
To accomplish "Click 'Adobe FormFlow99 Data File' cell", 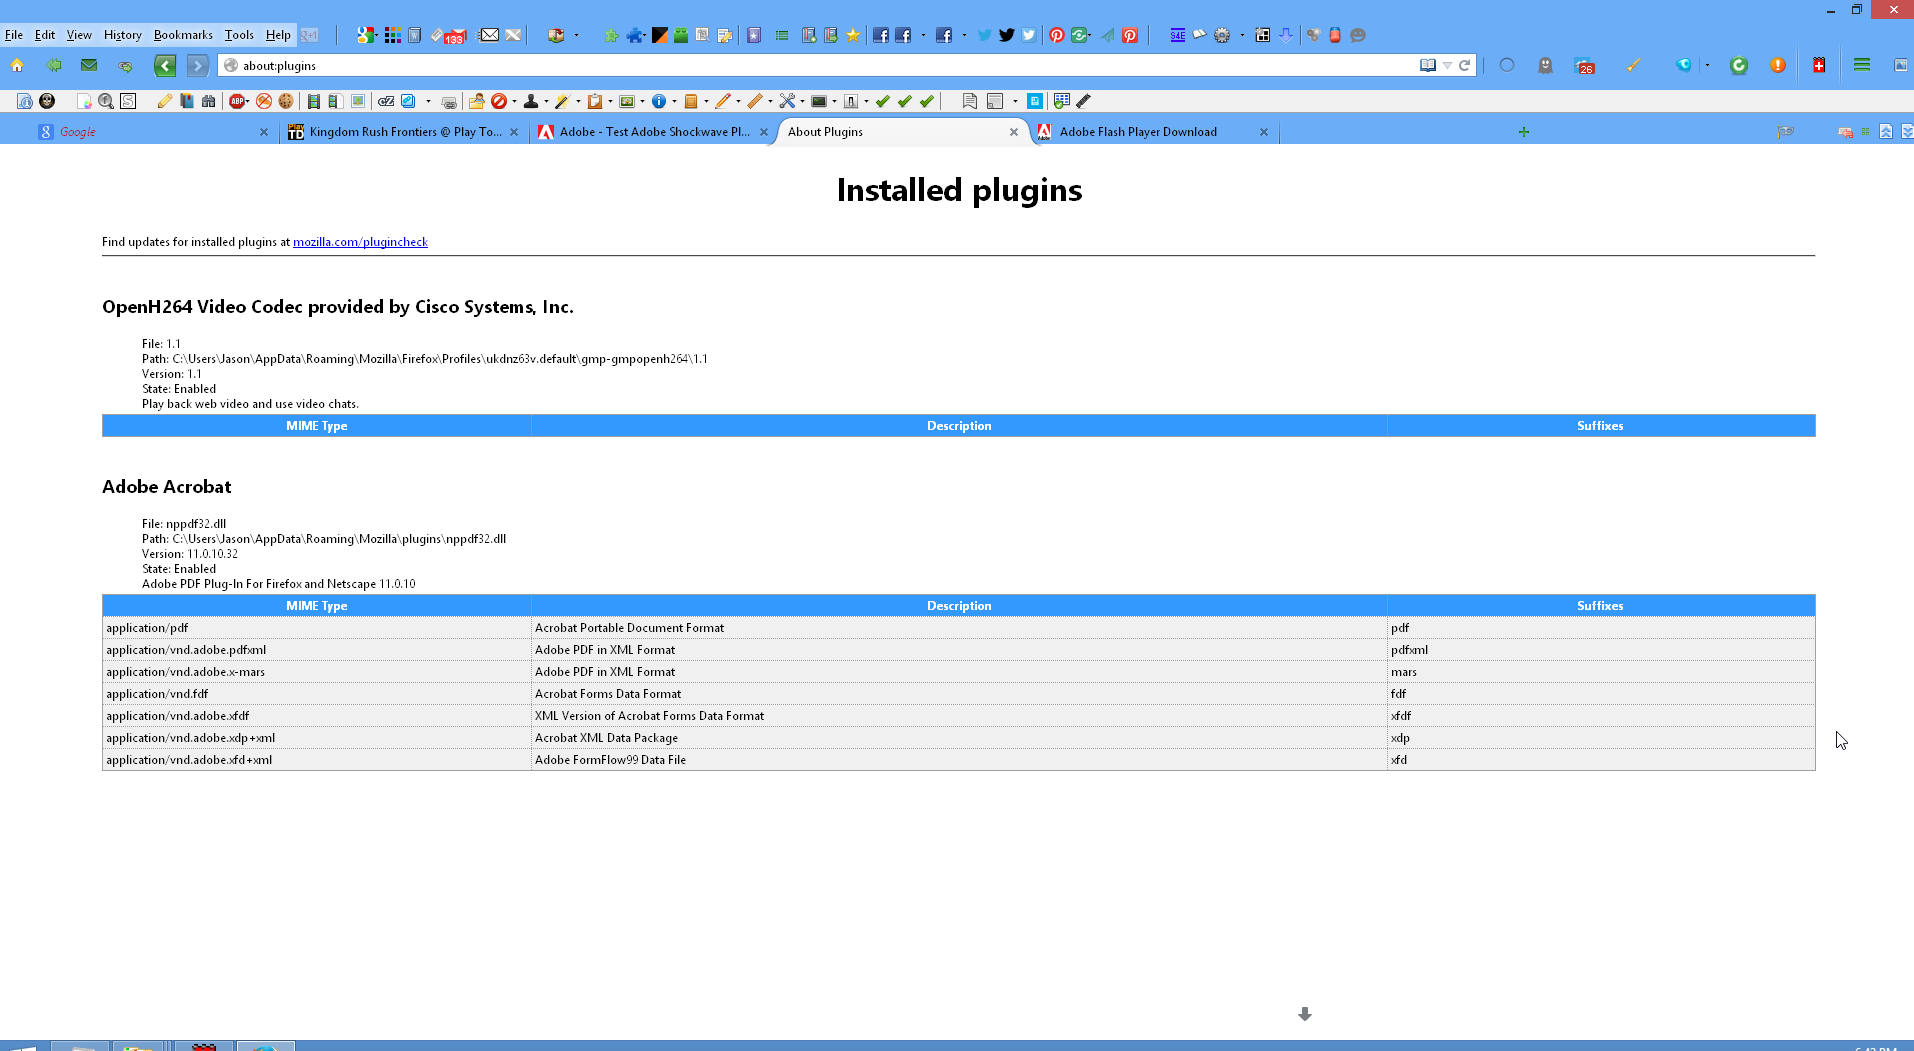I will (x=959, y=760).
